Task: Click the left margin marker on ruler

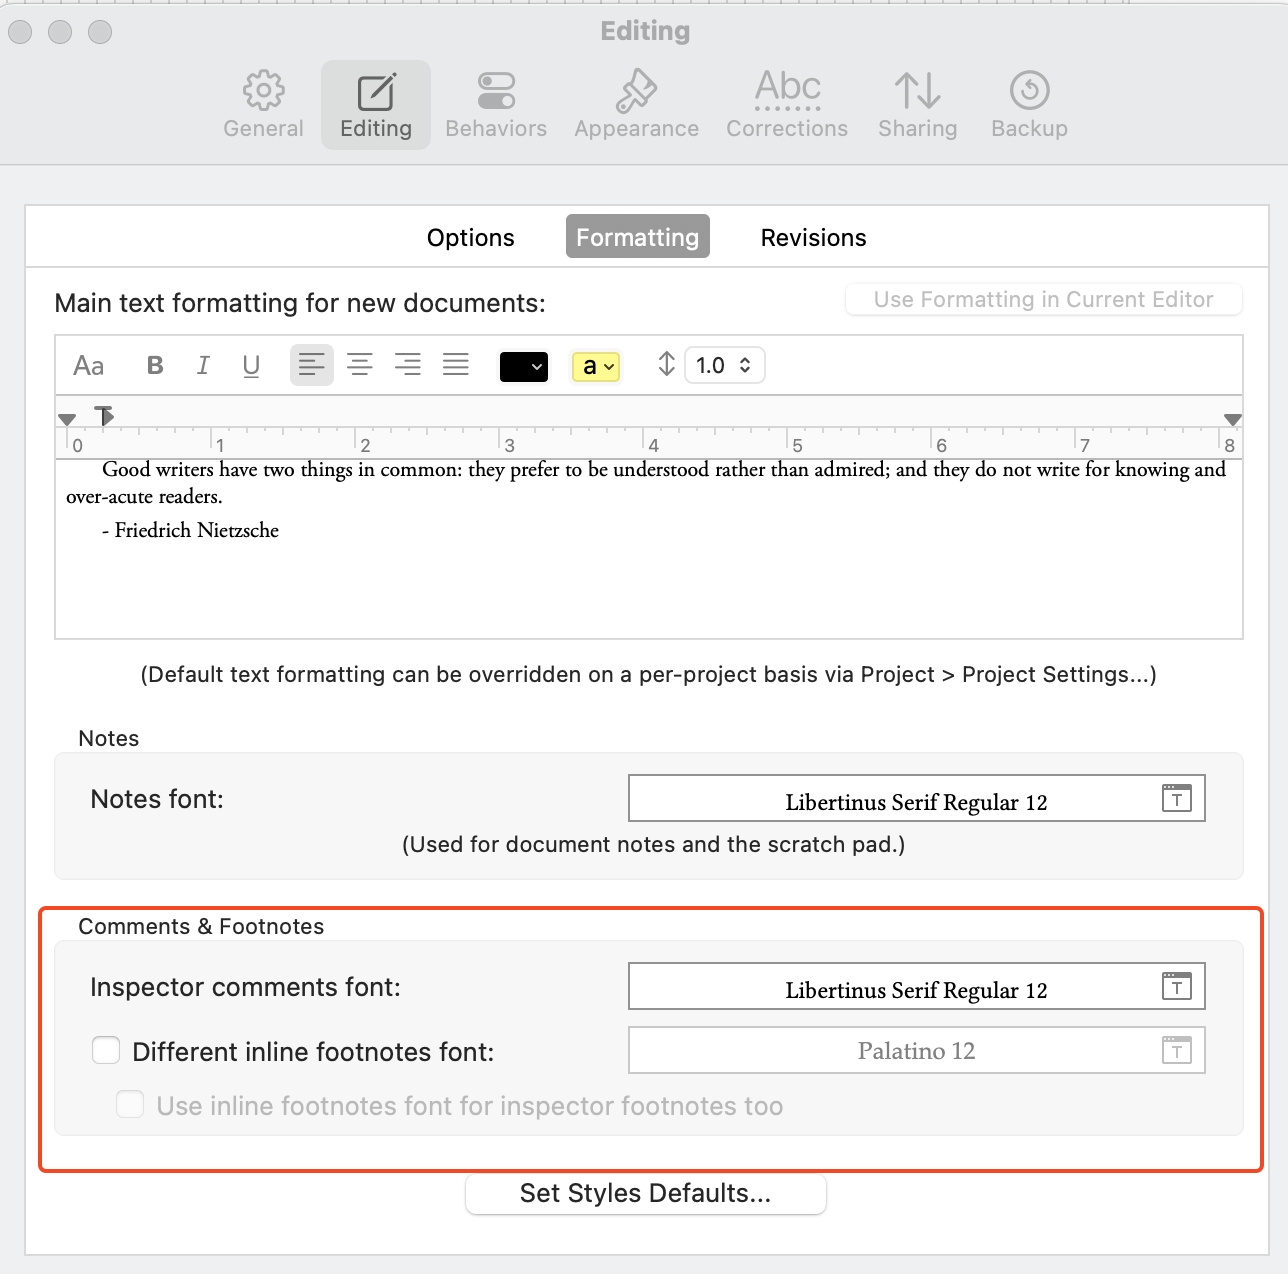Action: [67, 420]
